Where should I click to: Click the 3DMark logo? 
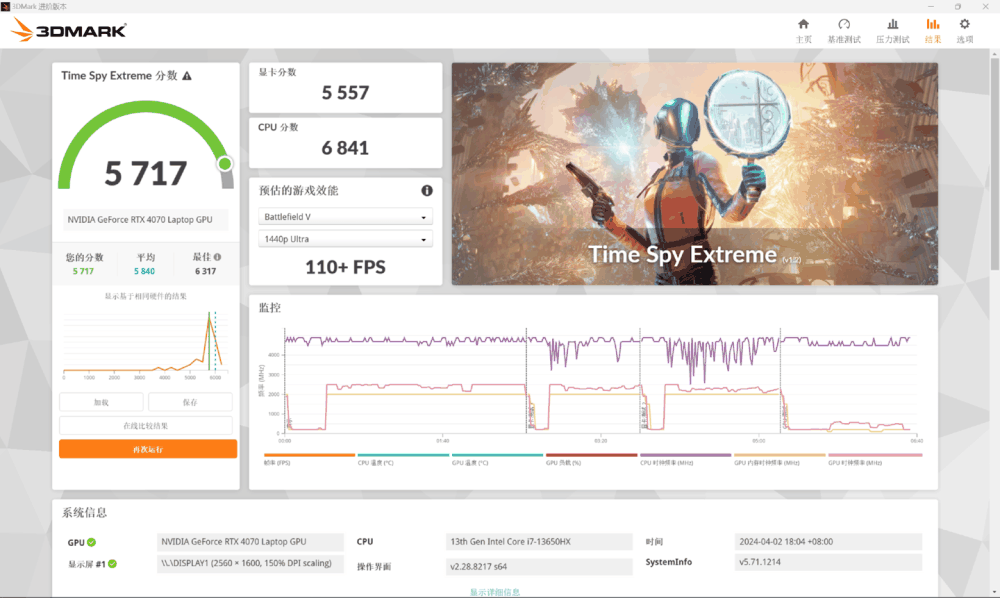pos(68,29)
